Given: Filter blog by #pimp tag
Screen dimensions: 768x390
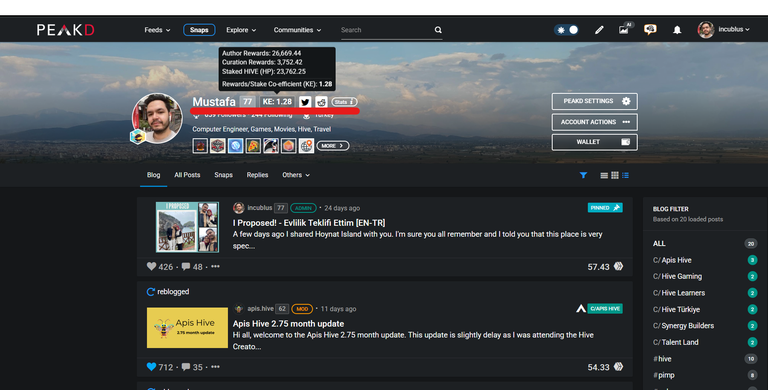Looking at the screenshot, I should click(704, 375).
